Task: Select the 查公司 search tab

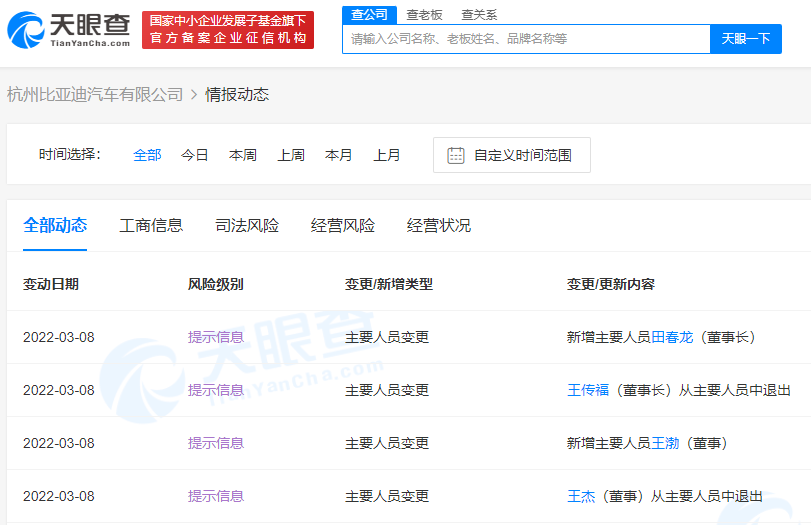Action: 369,14
